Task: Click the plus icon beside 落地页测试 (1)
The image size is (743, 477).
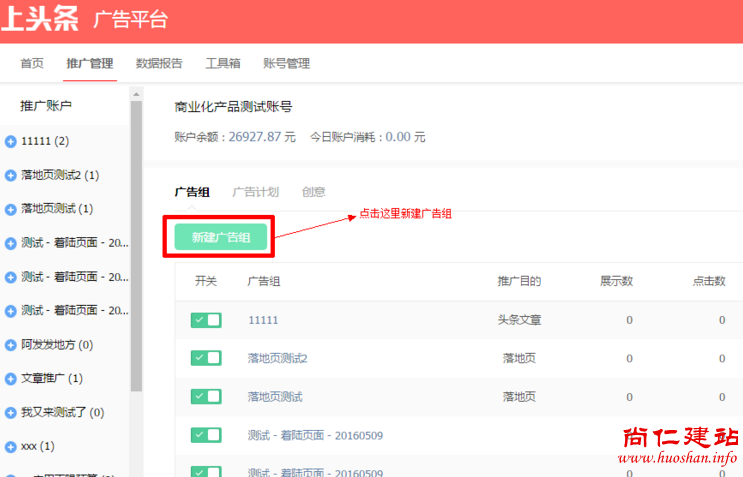Action: click(11, 209)
